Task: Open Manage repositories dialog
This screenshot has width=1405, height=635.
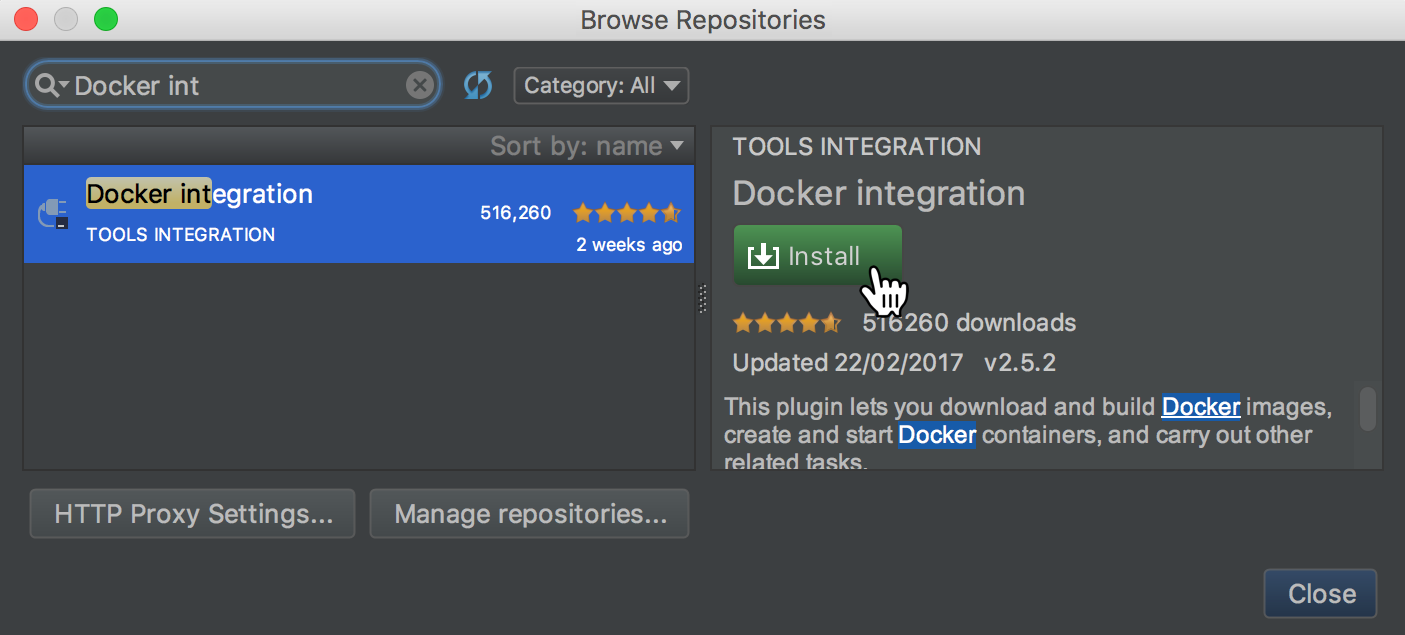Action: click(529, 514)
